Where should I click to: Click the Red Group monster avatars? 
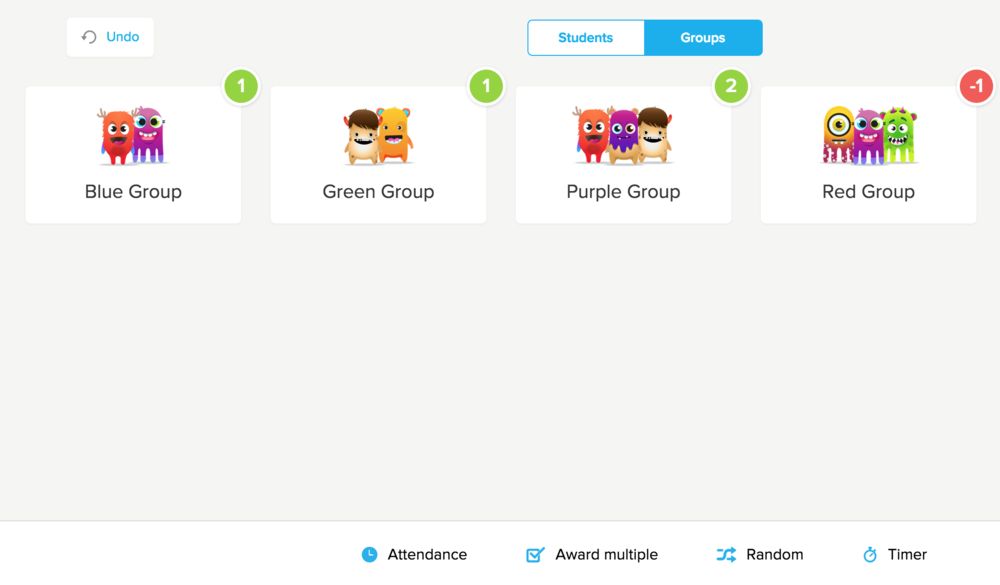click(x=869, y=135)
